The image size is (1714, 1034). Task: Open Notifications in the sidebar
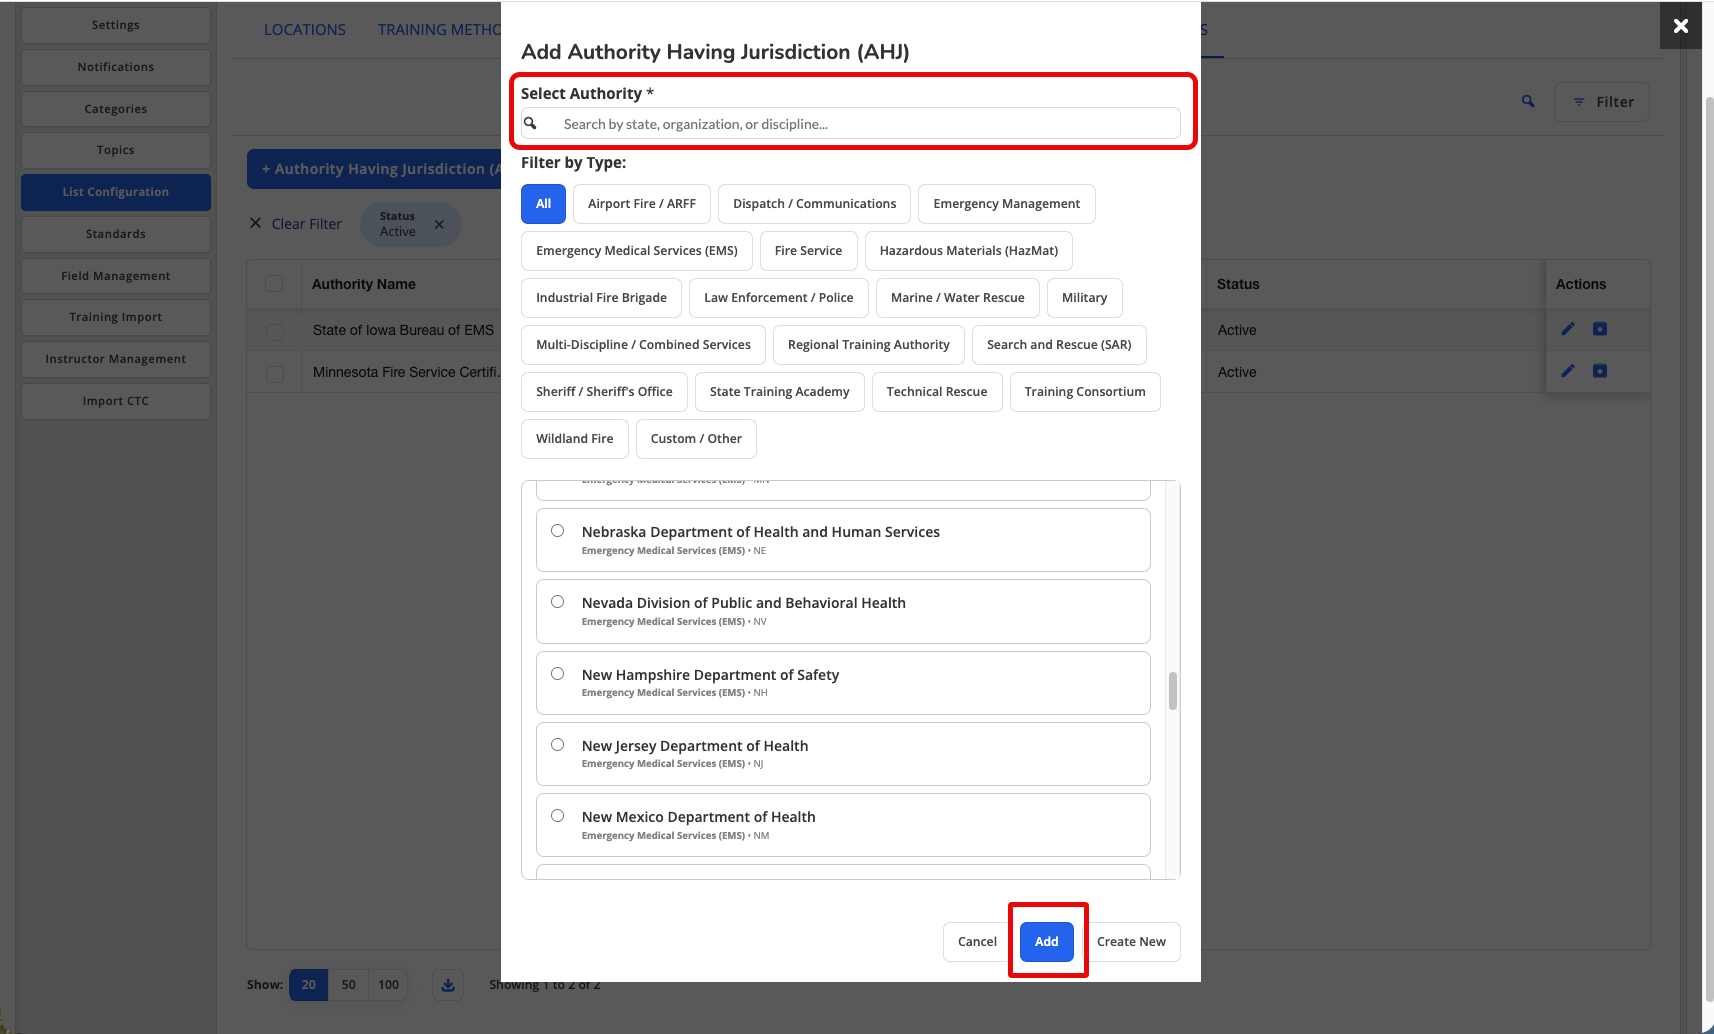(x=116, y=67)
